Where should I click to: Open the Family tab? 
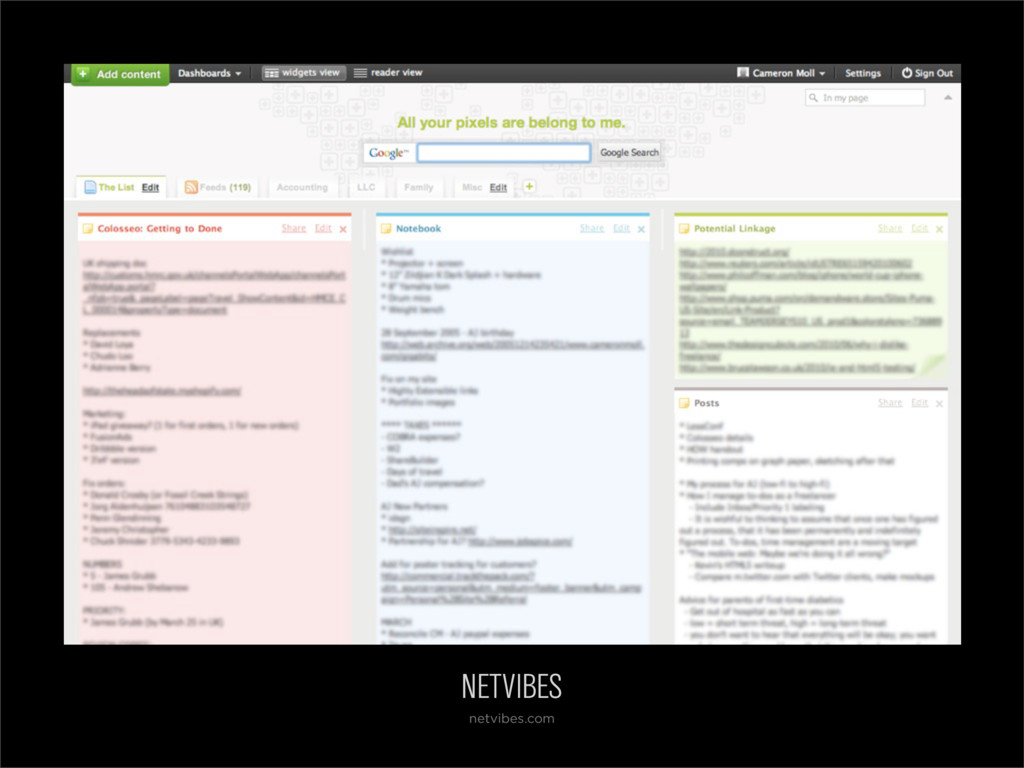[419, 187]
